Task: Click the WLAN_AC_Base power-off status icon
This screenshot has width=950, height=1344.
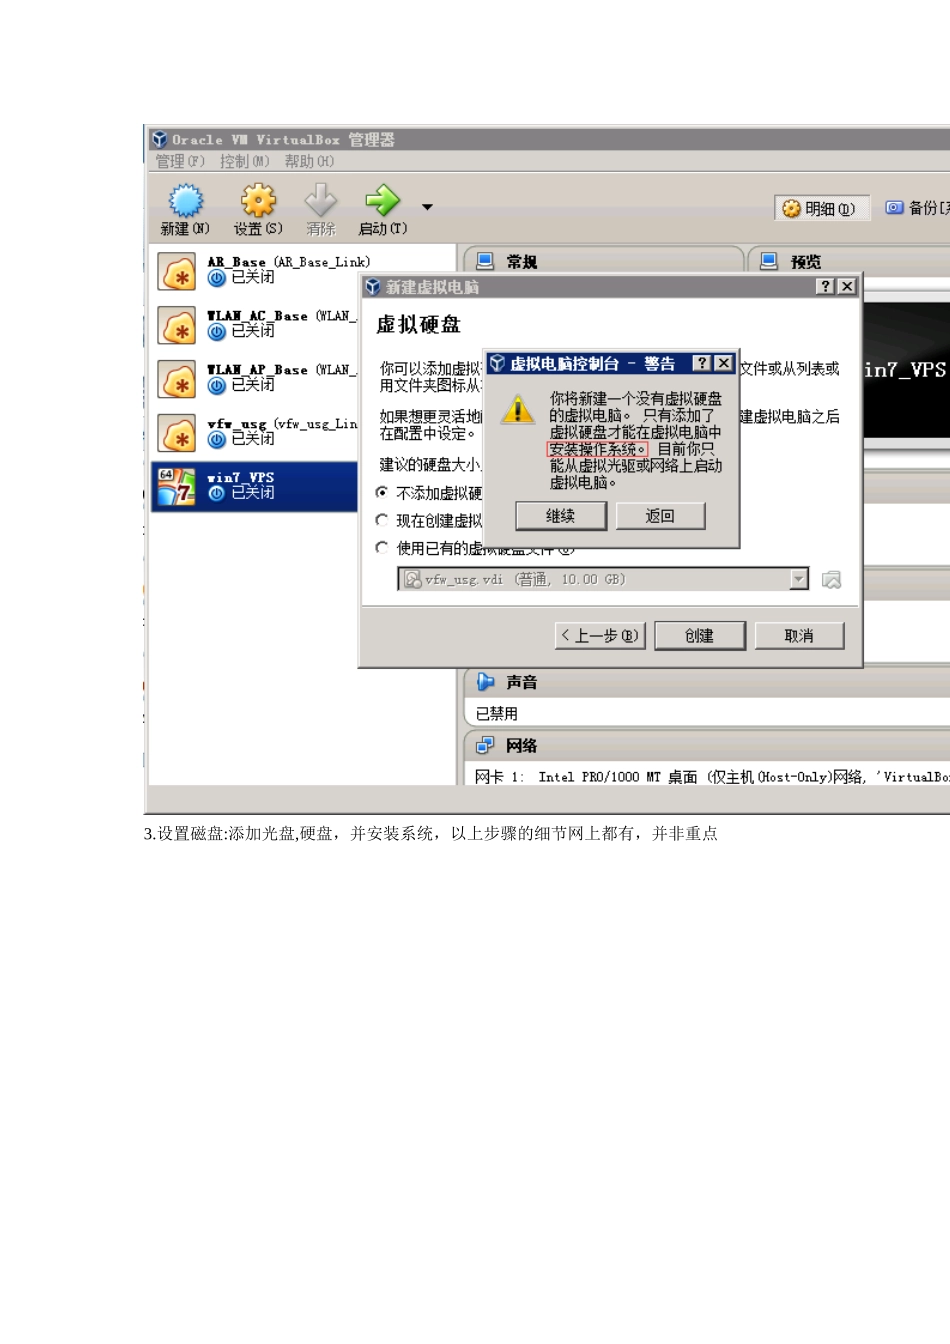Action: [x=217, y=332]
